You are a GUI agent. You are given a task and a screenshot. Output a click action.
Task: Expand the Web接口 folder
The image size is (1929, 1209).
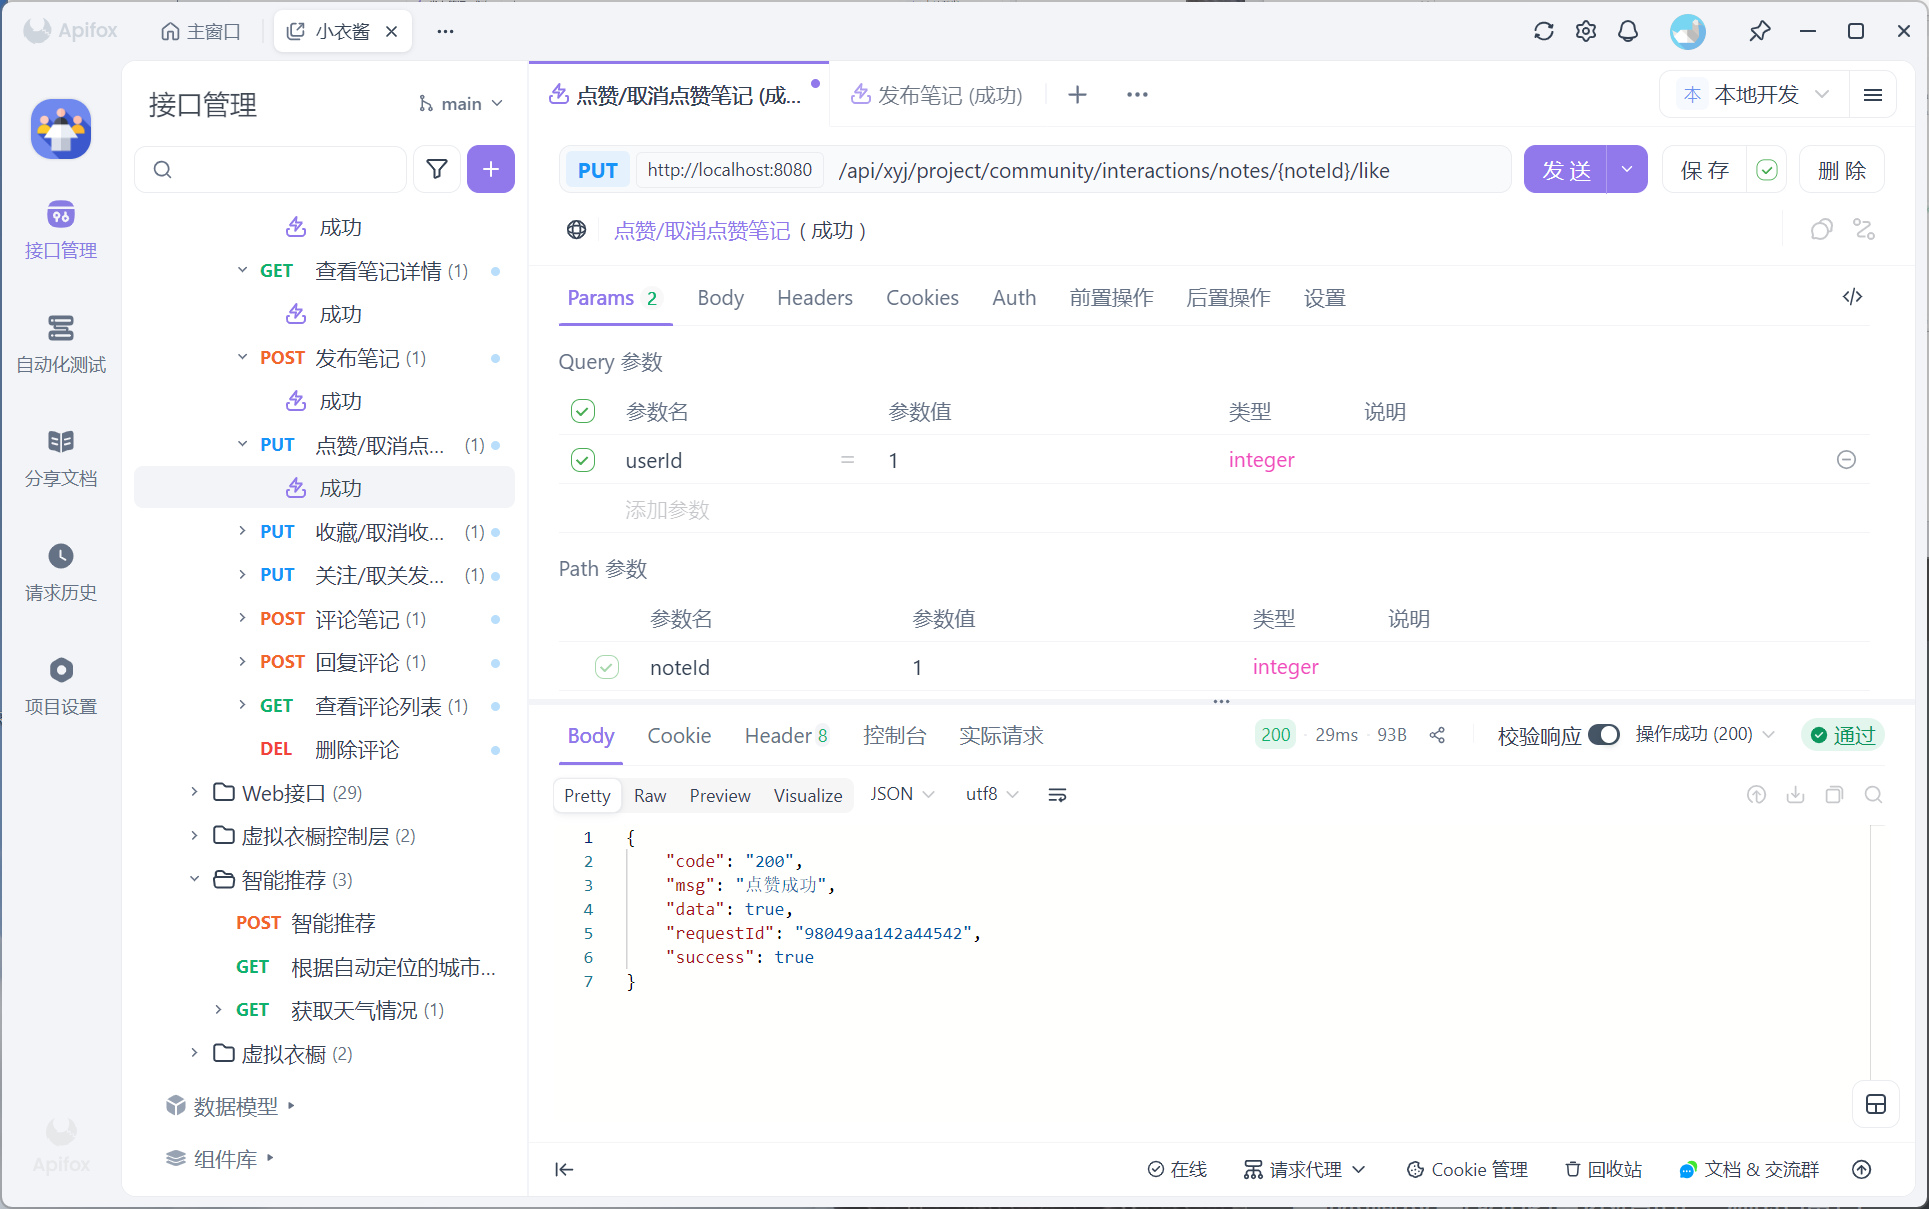[195, 792]
